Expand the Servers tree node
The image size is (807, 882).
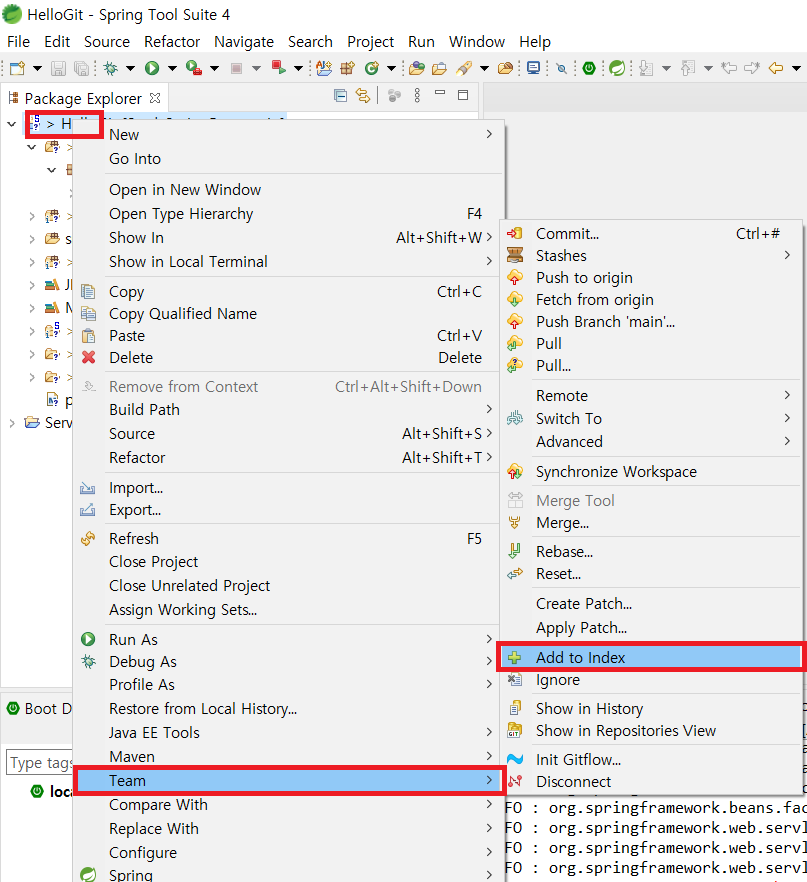point(12,423)
